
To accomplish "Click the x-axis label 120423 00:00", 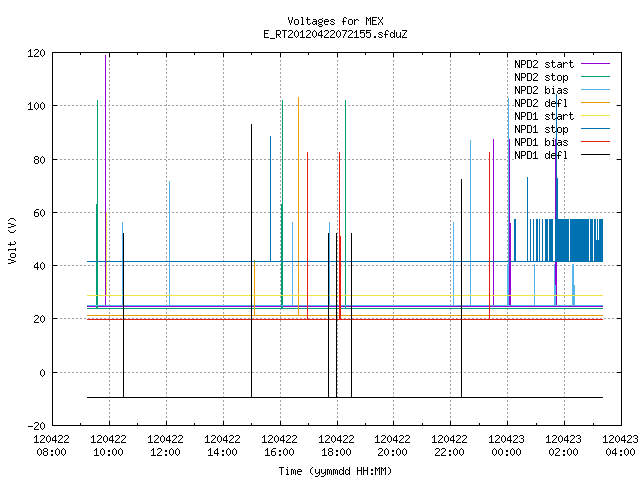I will [507, 446].
